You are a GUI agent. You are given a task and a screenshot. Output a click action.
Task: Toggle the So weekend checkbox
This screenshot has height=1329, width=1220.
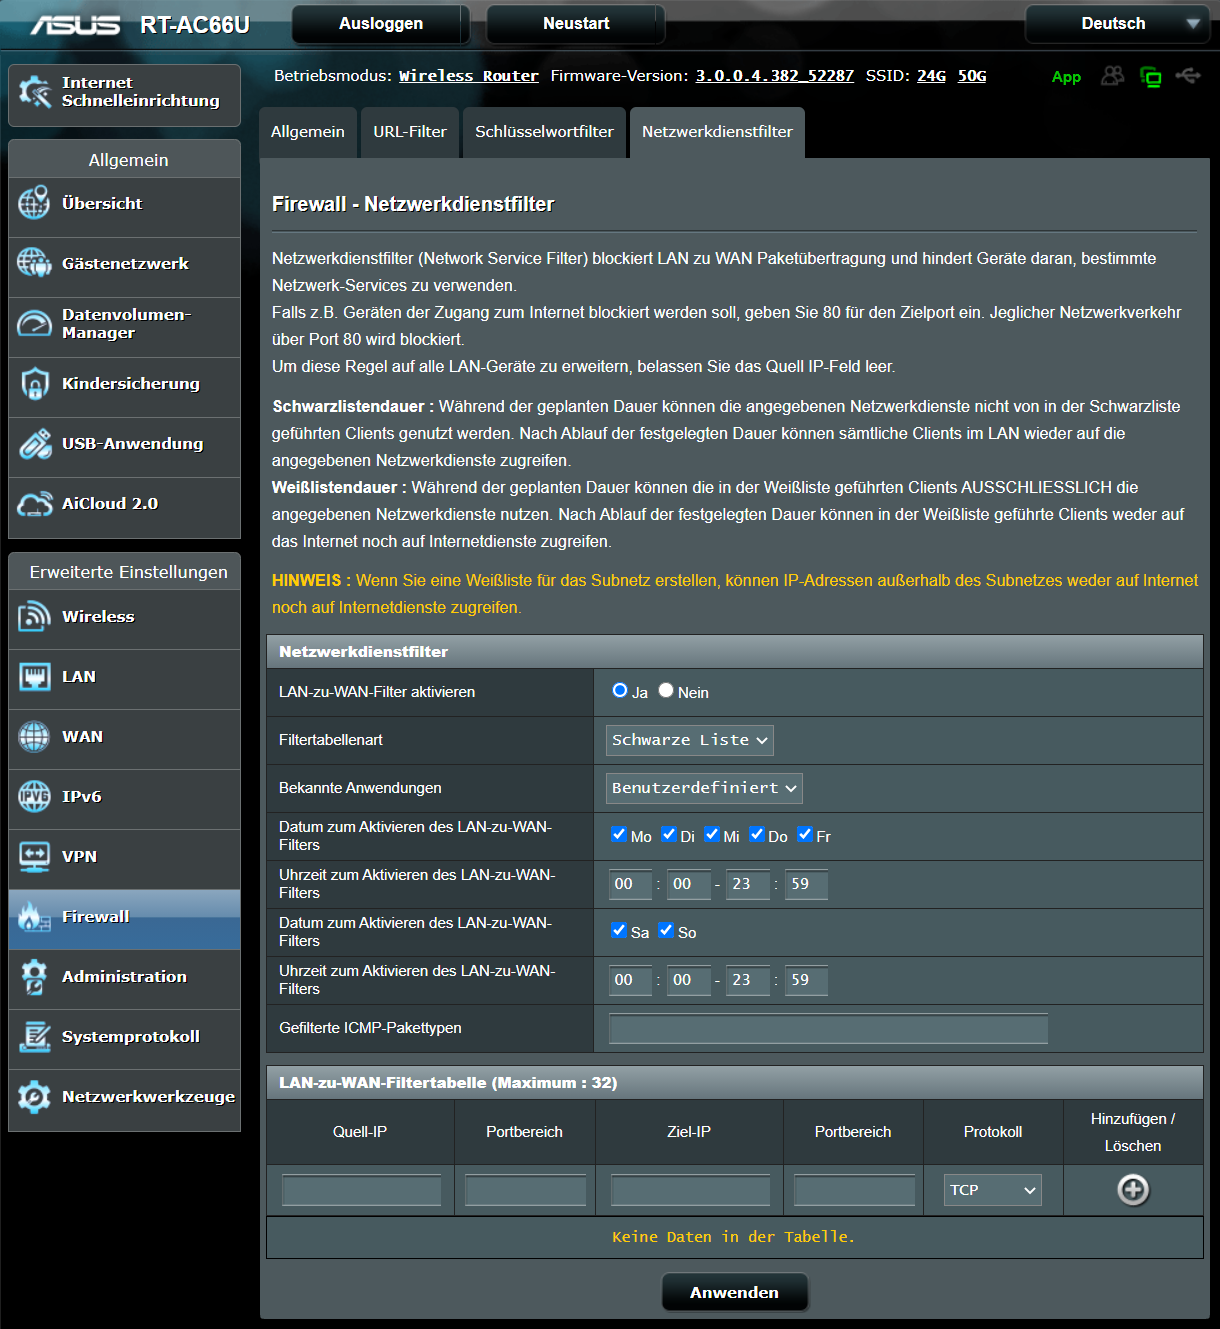666,930
